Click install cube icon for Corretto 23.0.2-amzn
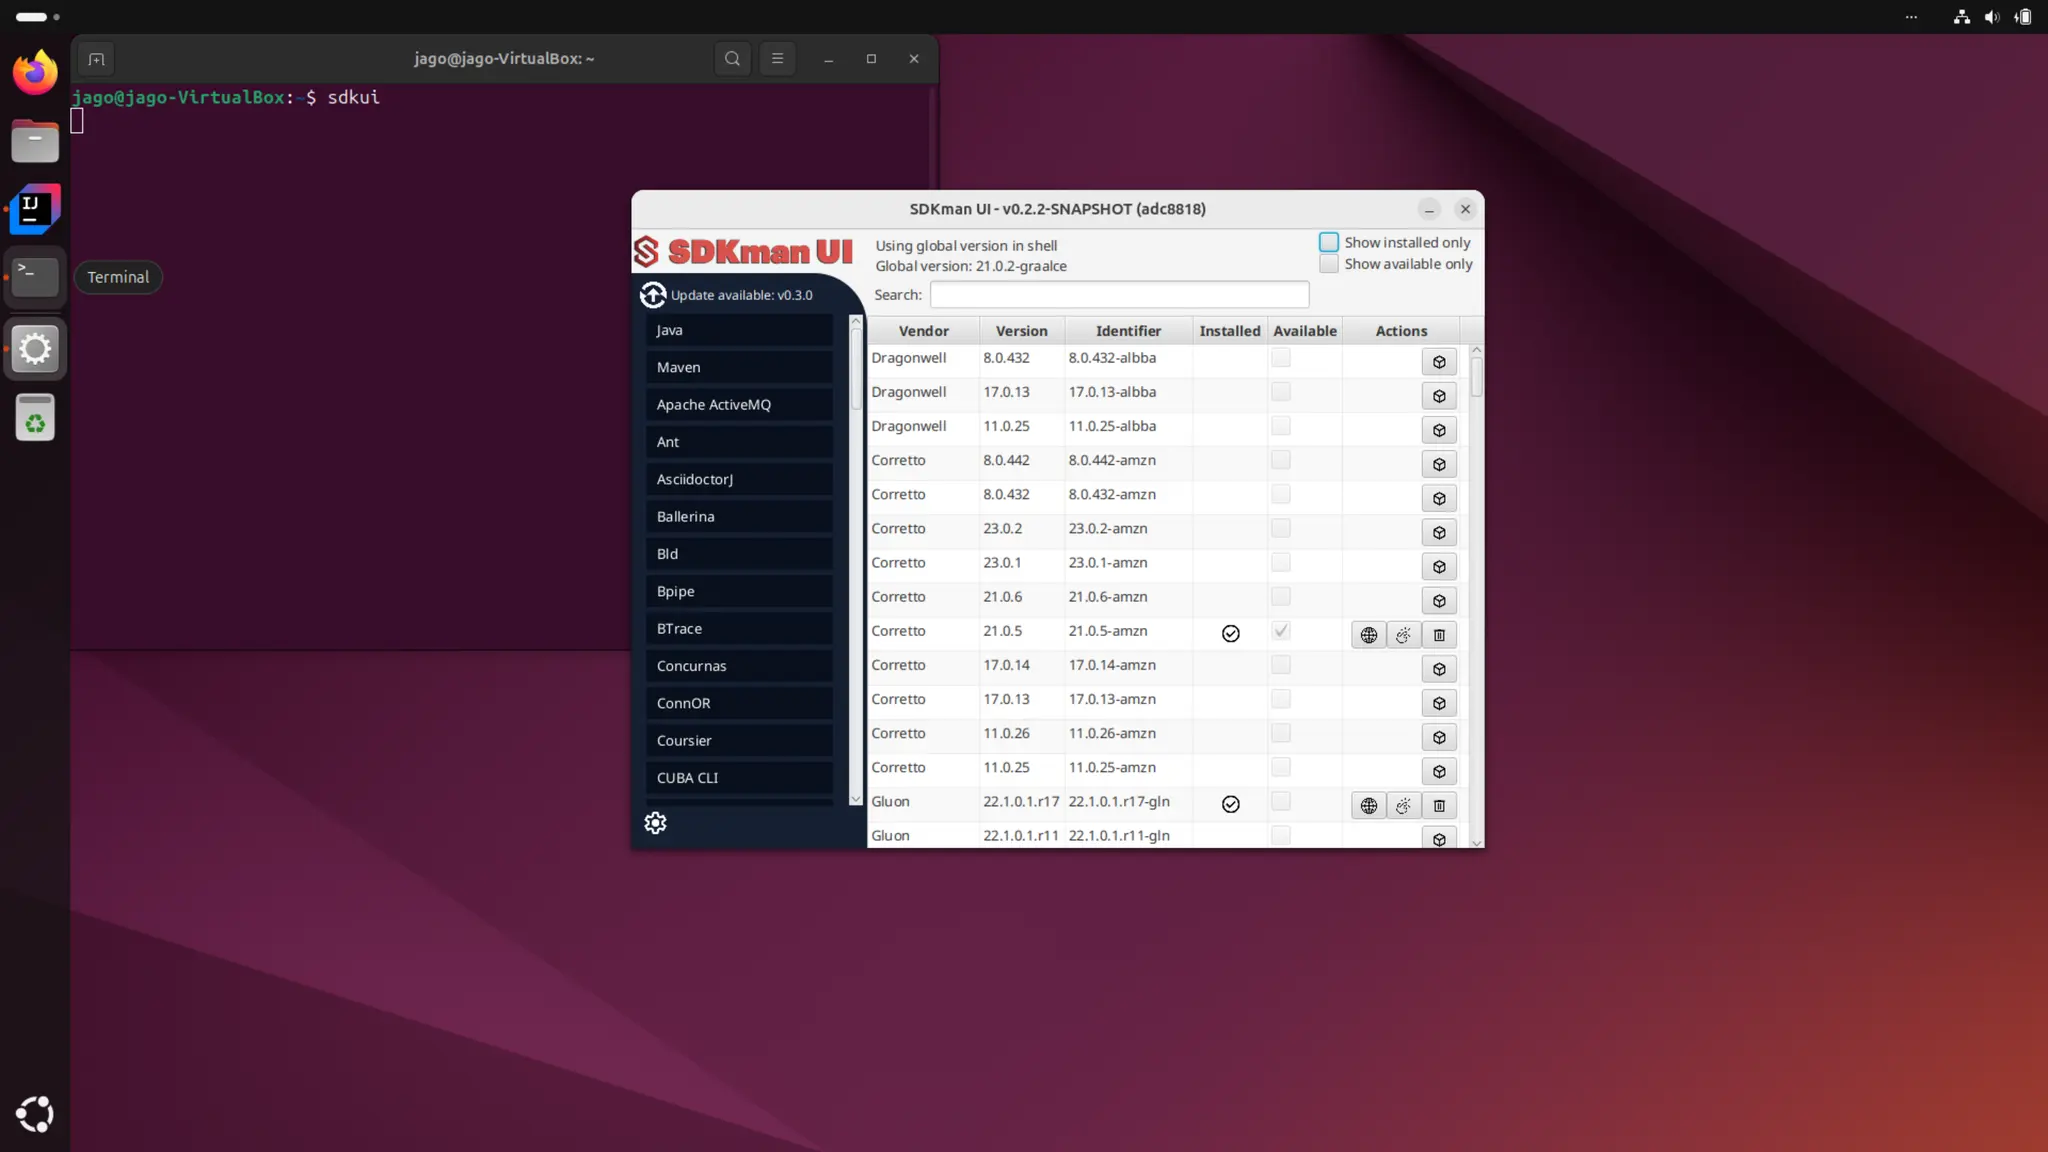This screenshot has width=2048, height=1152. (1439, 533)
